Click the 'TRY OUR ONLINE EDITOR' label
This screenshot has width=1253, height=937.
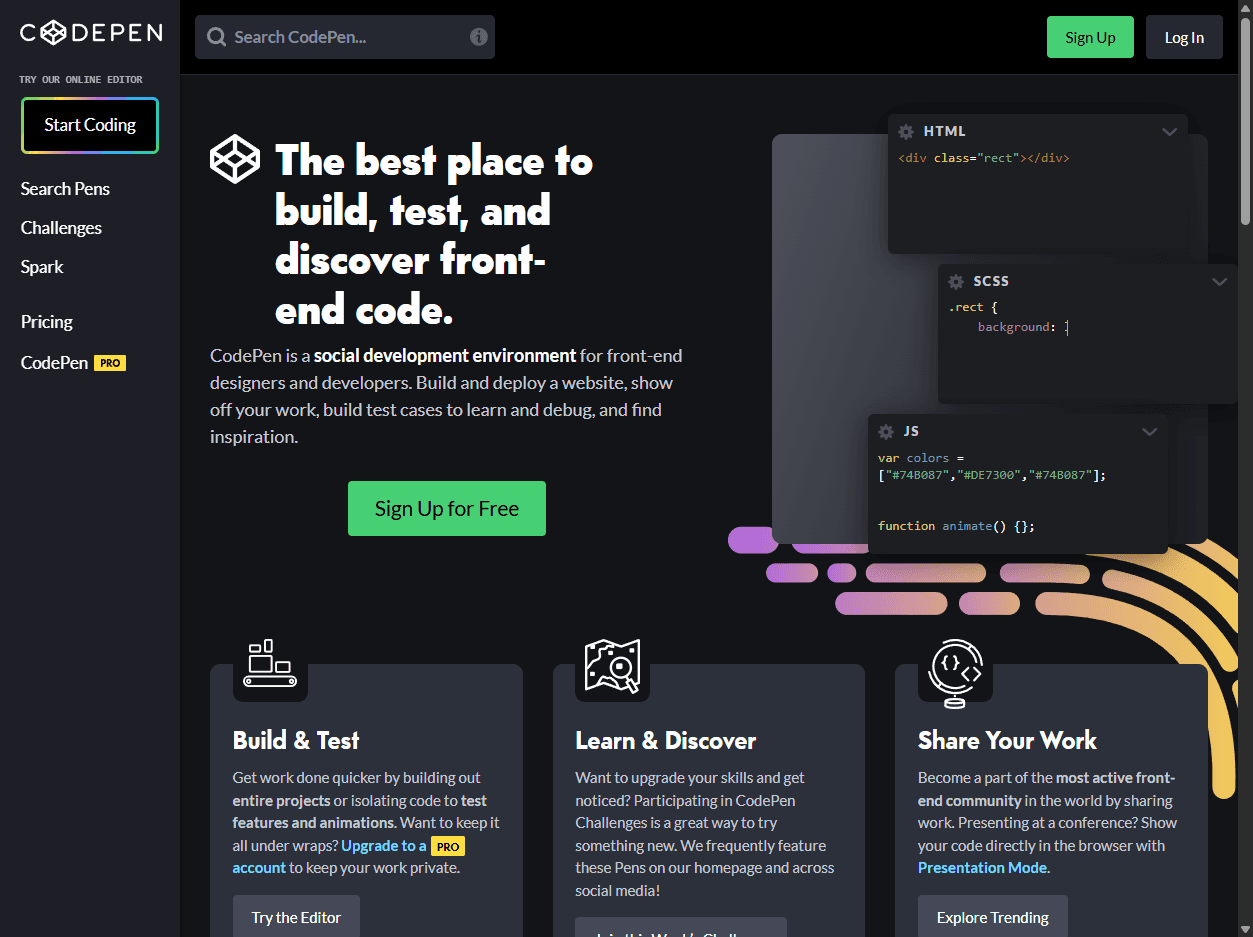[x=81, y=79]
